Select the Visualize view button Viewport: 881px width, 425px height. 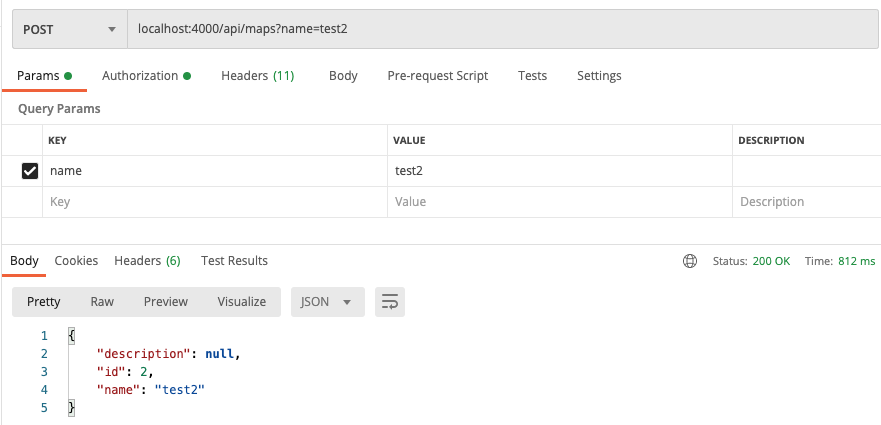pyautogui.click(x=242, y=302)
